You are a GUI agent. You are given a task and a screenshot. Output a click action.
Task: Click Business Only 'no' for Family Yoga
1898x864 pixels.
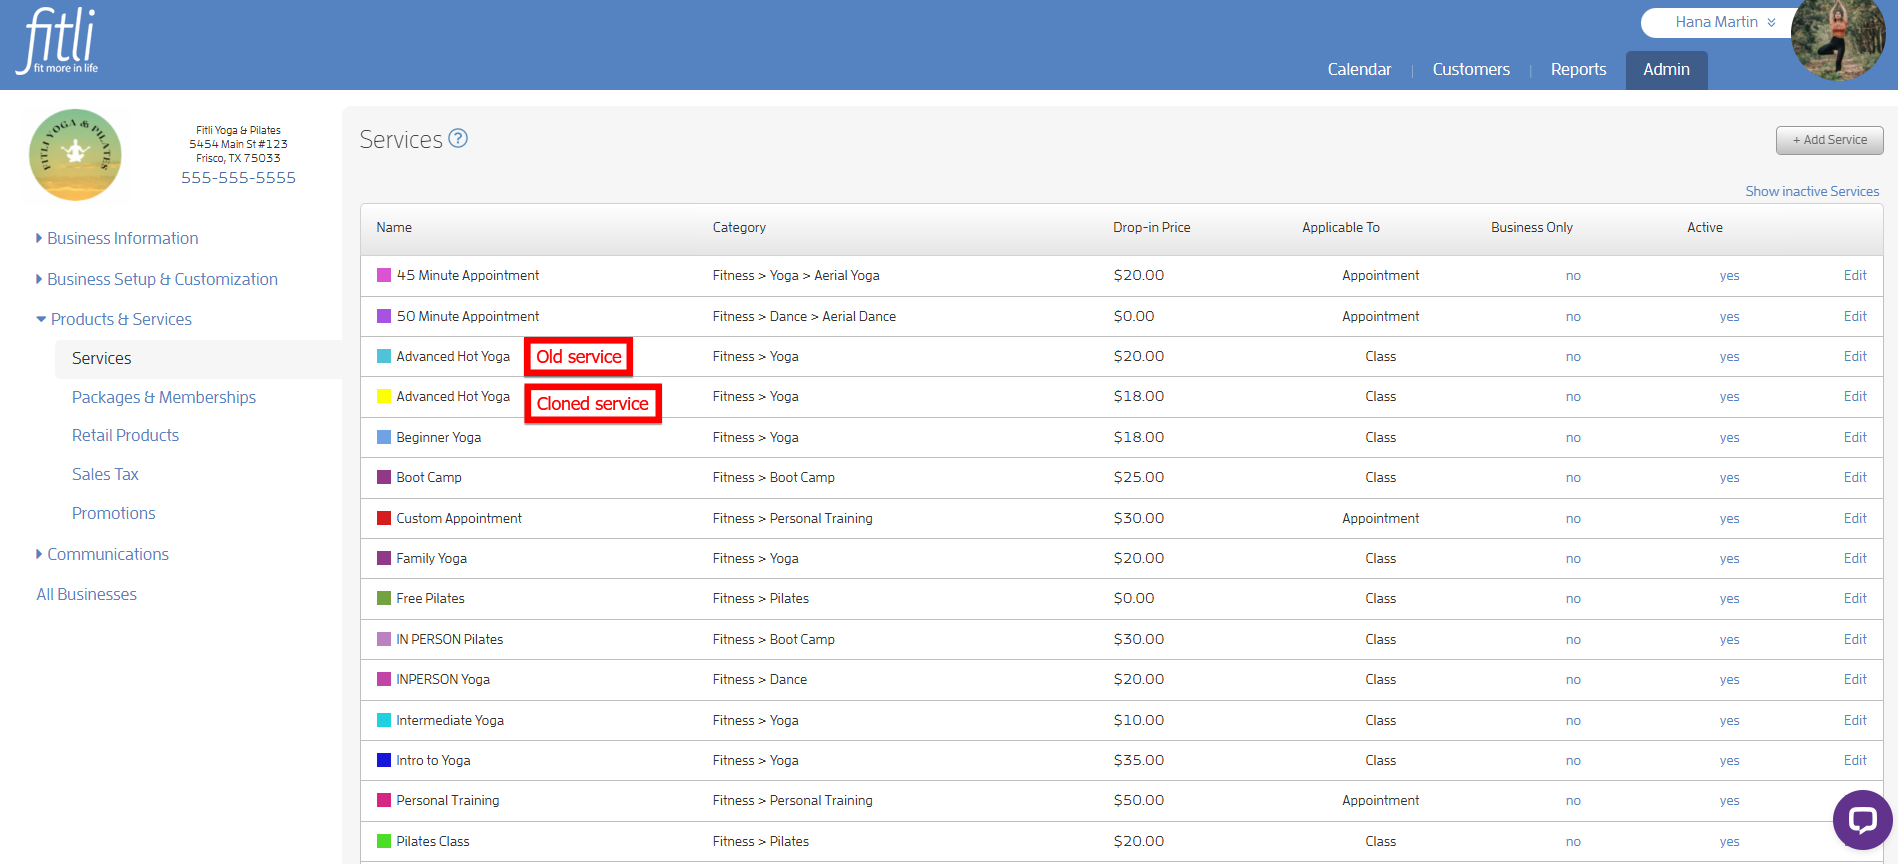1573,558
